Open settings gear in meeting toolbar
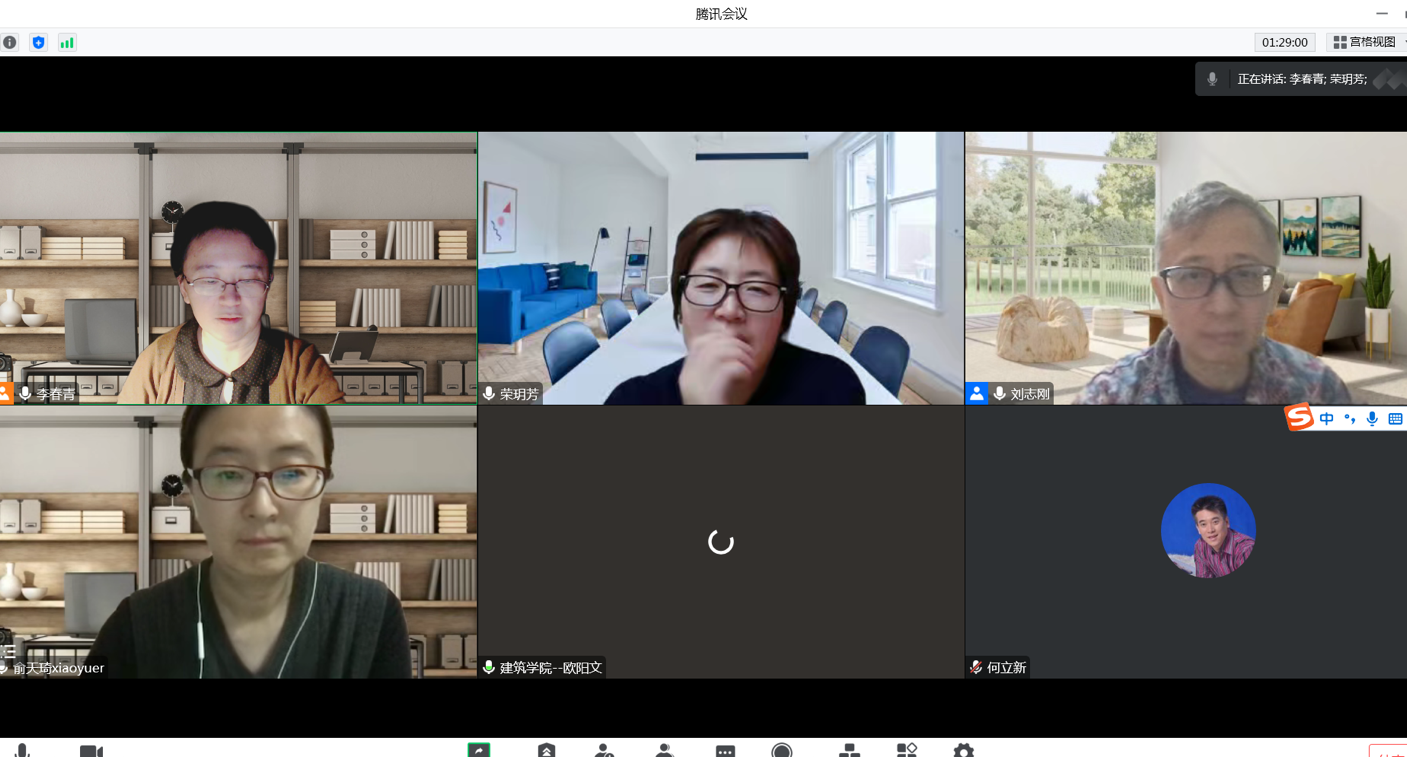Screen dimensions: 1407x757 pos(963,750)
